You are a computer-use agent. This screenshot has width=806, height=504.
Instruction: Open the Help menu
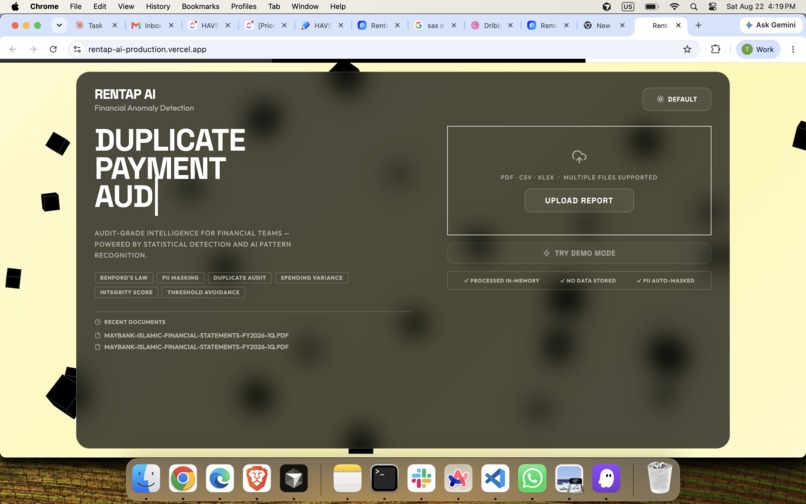338,7
